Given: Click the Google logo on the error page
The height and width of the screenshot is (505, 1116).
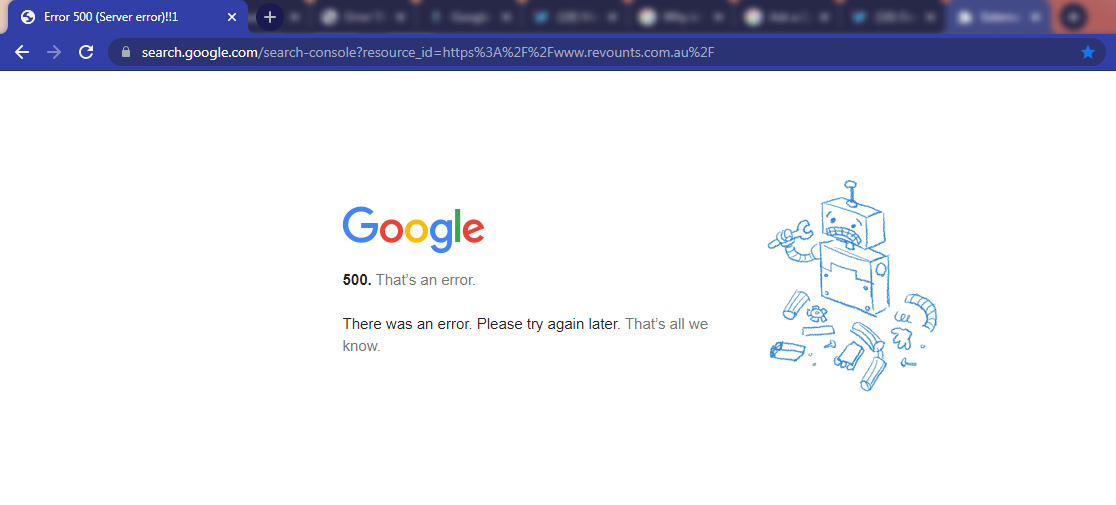Looking at the screenshot, I should pyautogui.click(x=414, y=230).
